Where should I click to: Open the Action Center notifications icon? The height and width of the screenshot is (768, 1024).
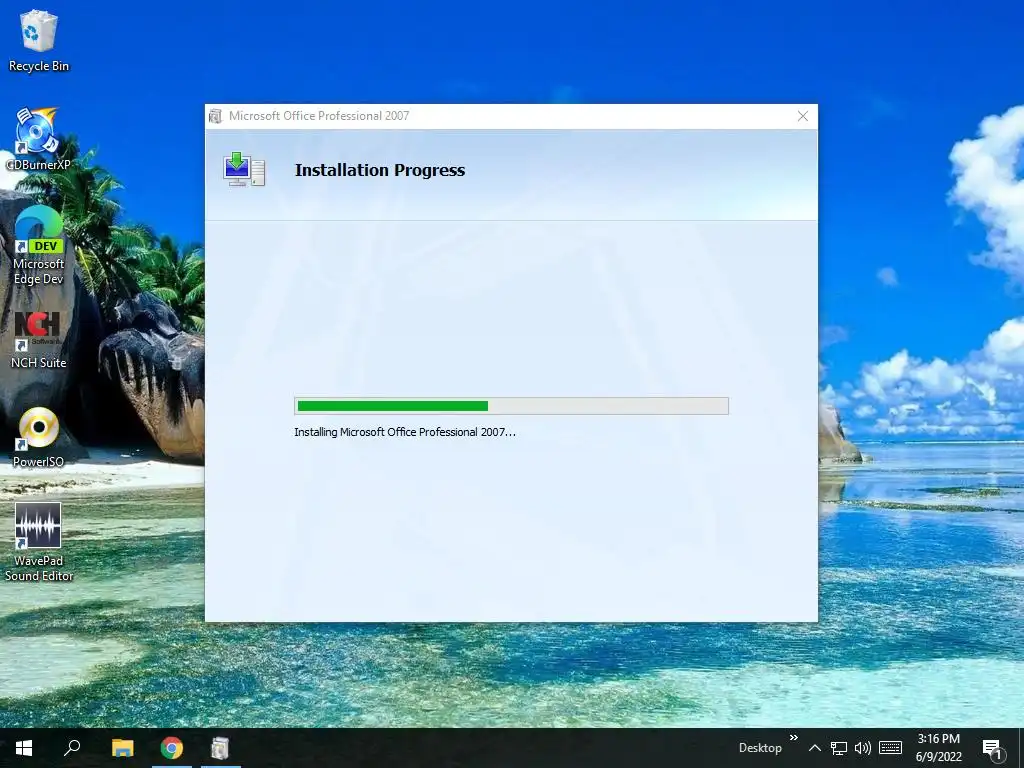(992, 749)
